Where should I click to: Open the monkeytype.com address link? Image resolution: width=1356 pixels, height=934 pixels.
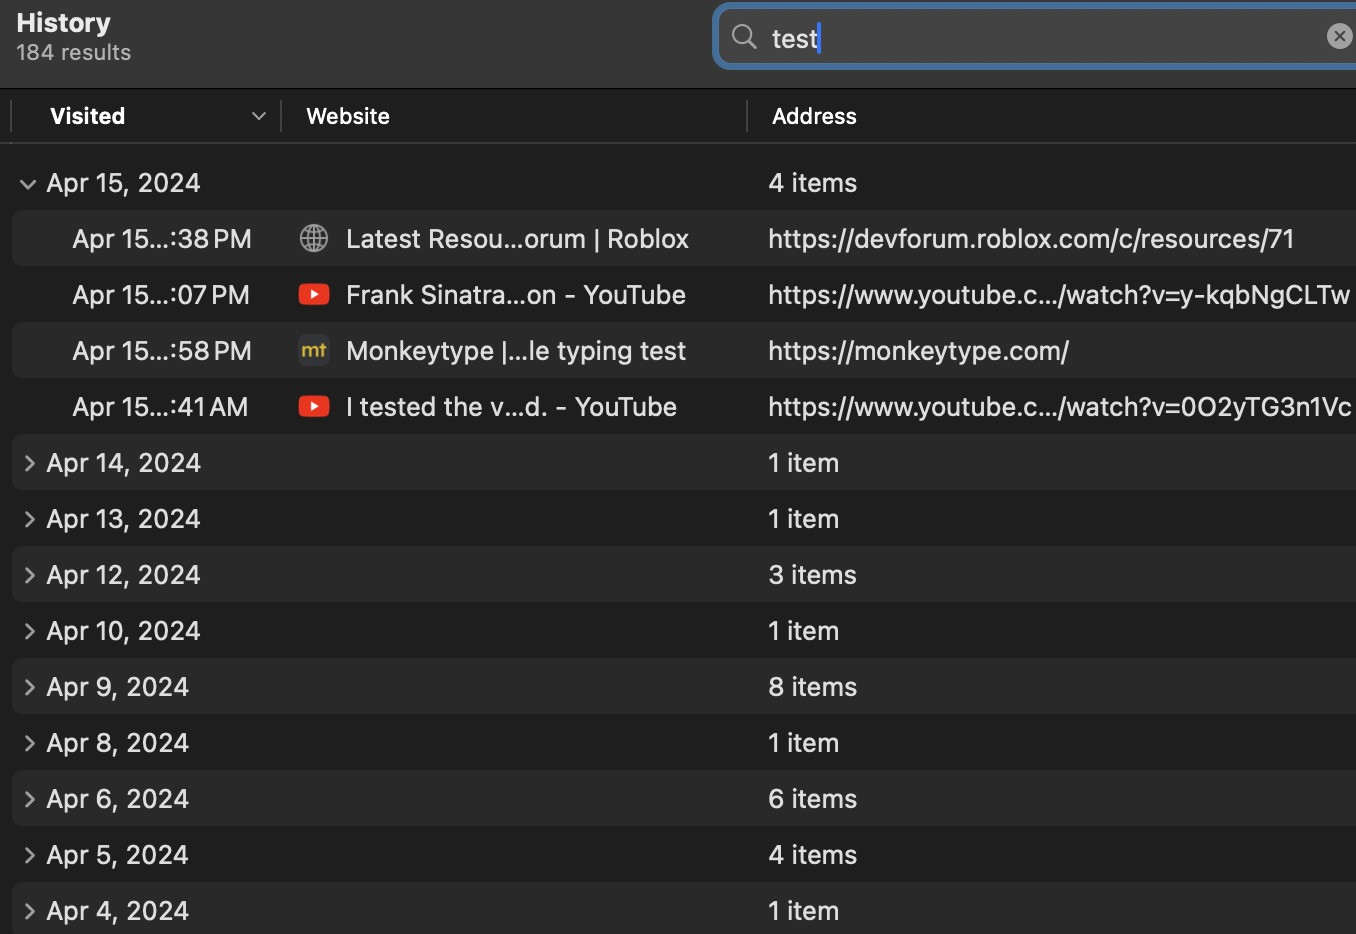(918, 351)
